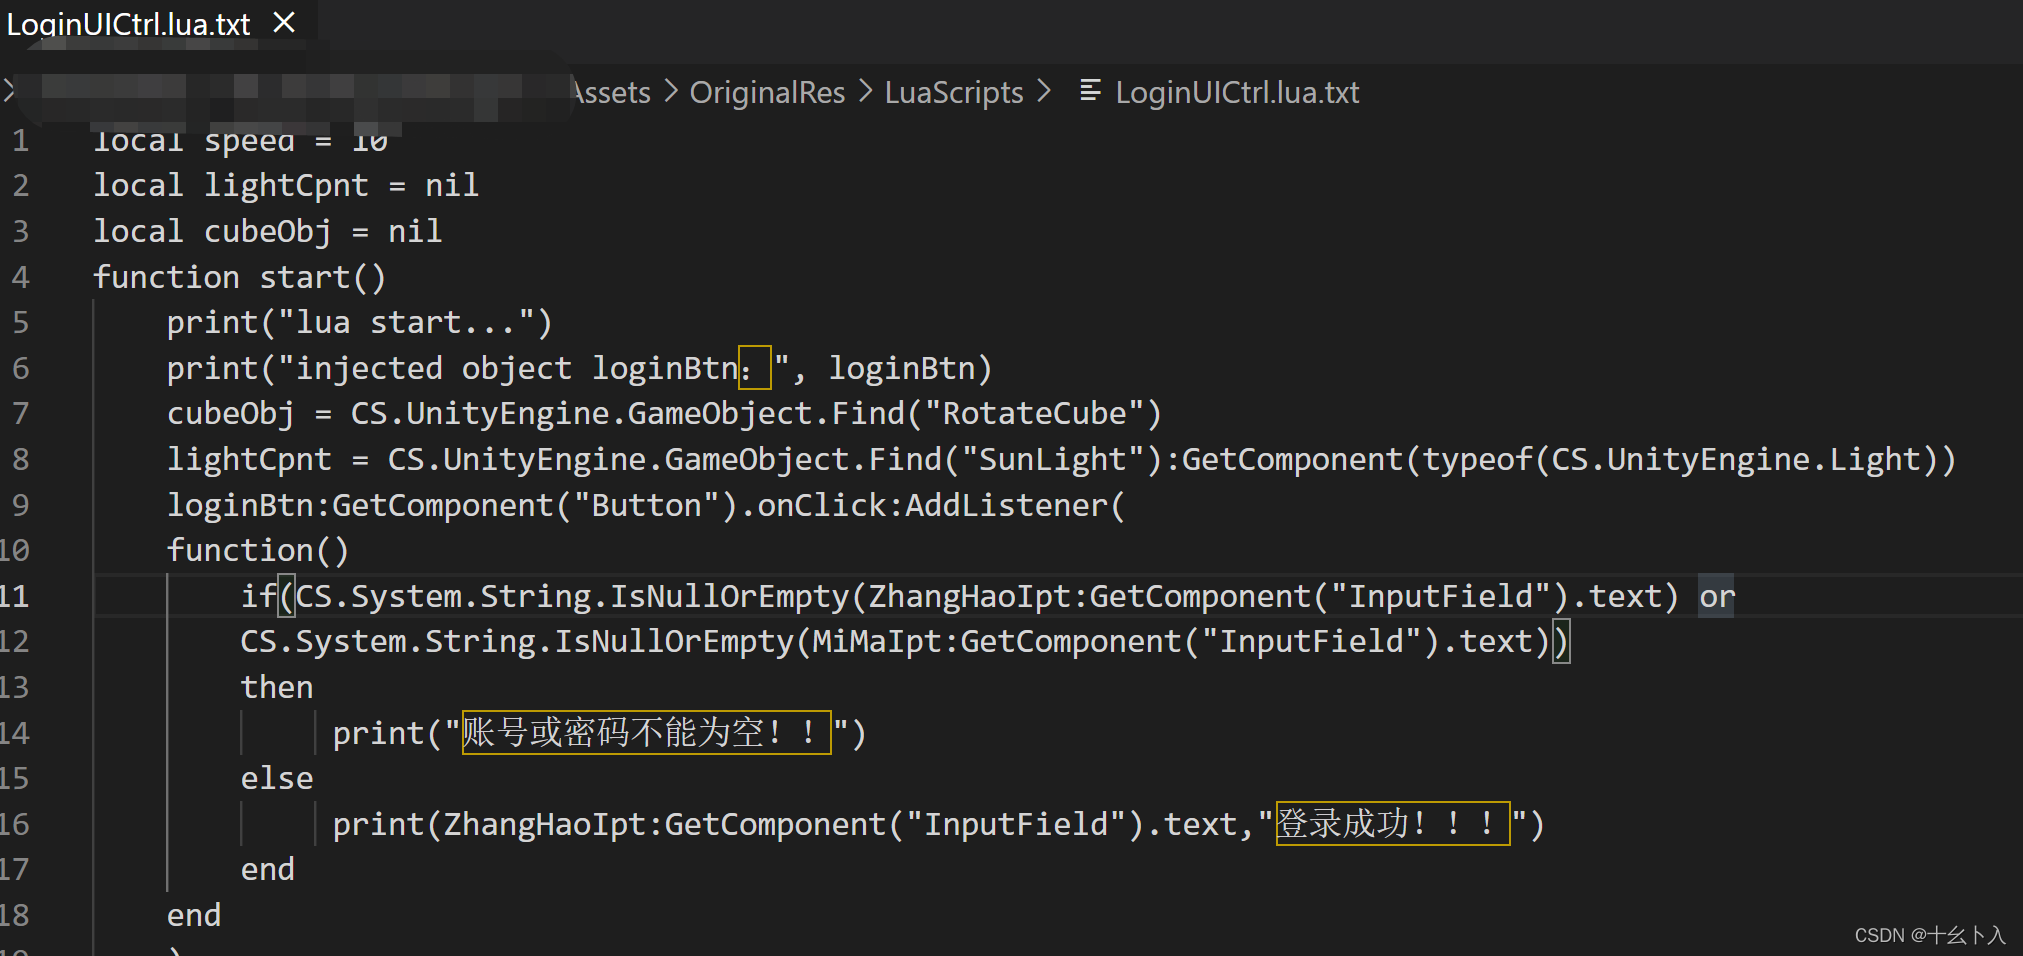Image resolution: width=2023 pixels, height=956 pixels.
Task: Click ZhangHaoIpt on line 11
Action: point(969,596)
